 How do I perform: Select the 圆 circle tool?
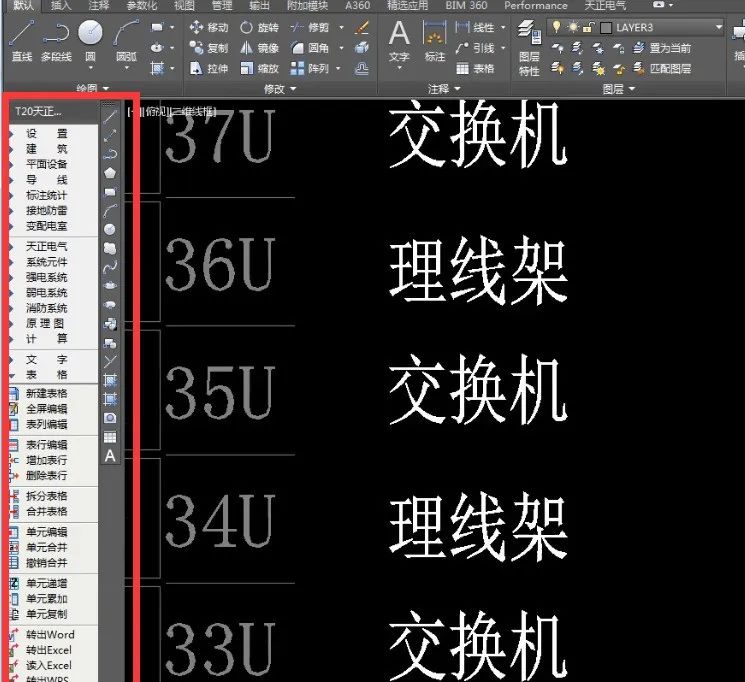pos(90,41)
